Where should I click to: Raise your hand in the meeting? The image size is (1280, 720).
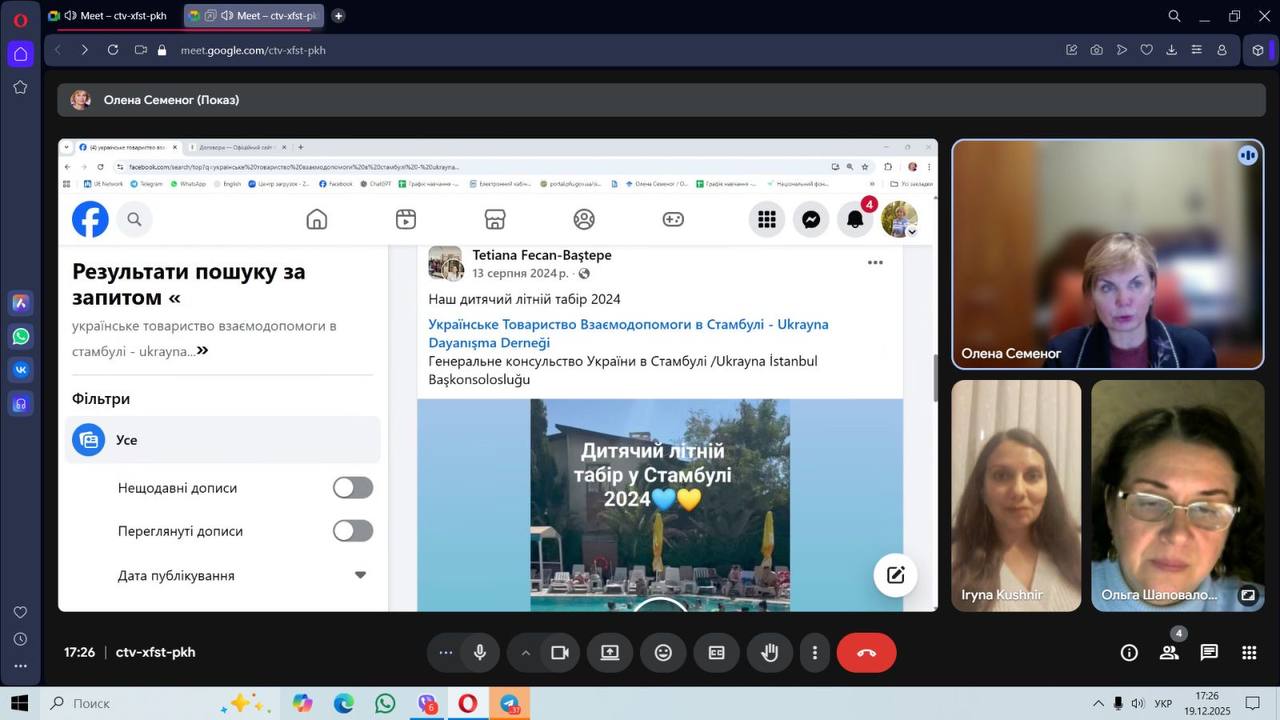pyautogui.click(x=769, y=653)
